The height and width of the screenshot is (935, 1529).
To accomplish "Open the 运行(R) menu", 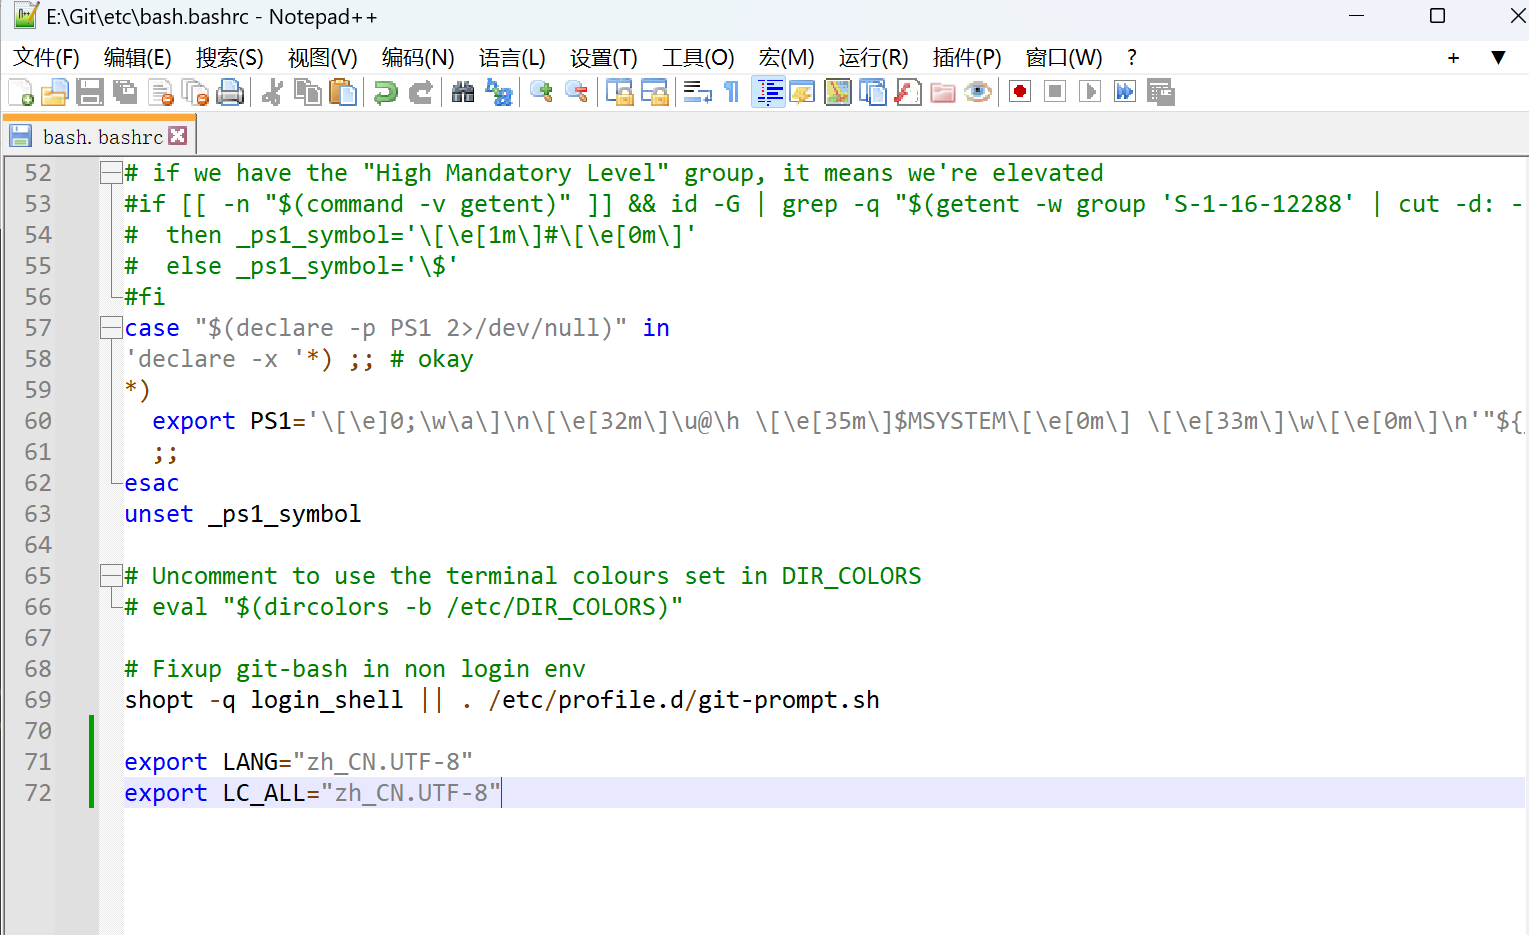I will click(873, 58).
